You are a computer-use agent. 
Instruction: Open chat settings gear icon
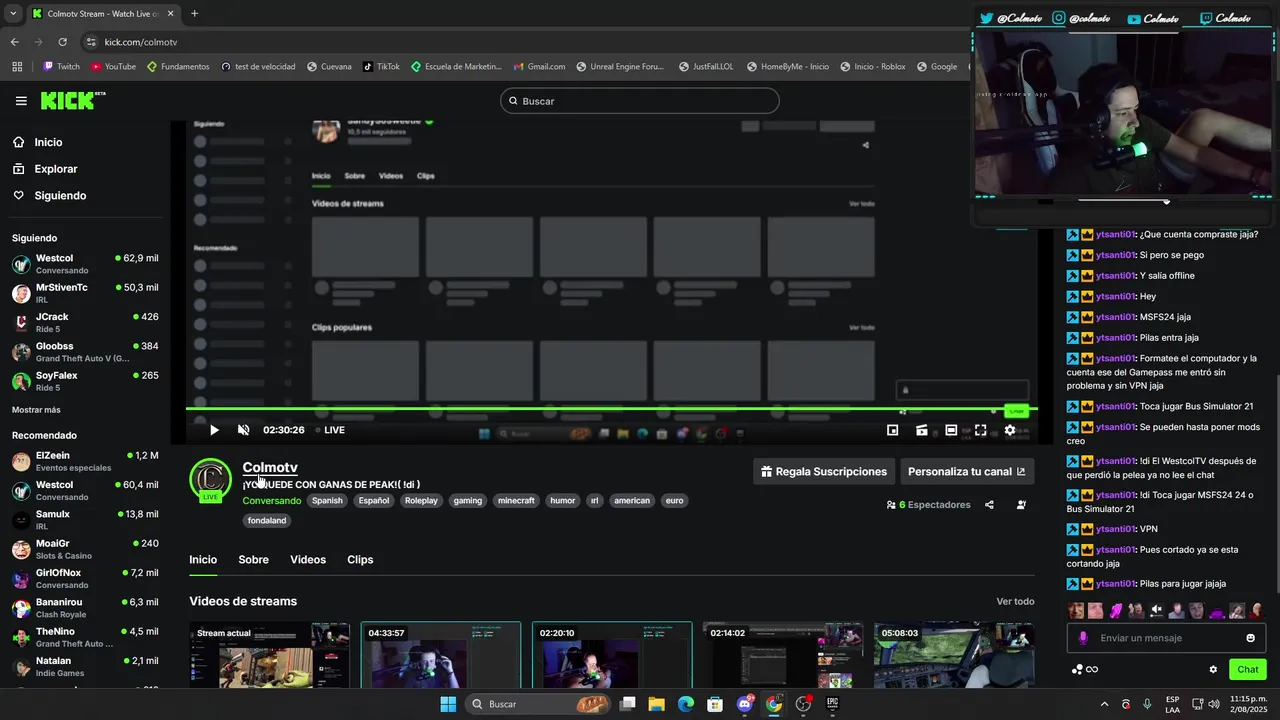pos(1213,670)
